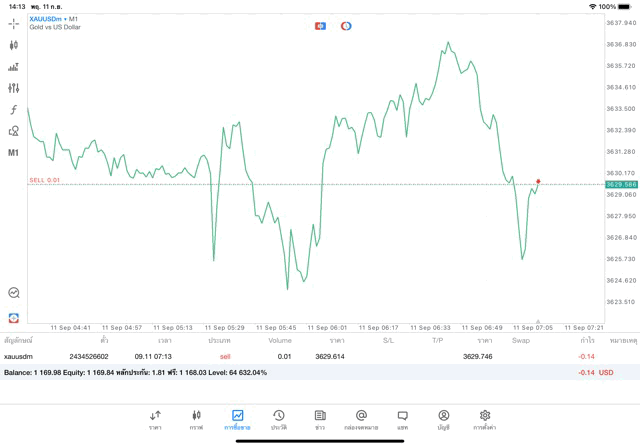Activate the crosshair cursor tool
Viewport: 640px width, 447px height.
[14, 23]
